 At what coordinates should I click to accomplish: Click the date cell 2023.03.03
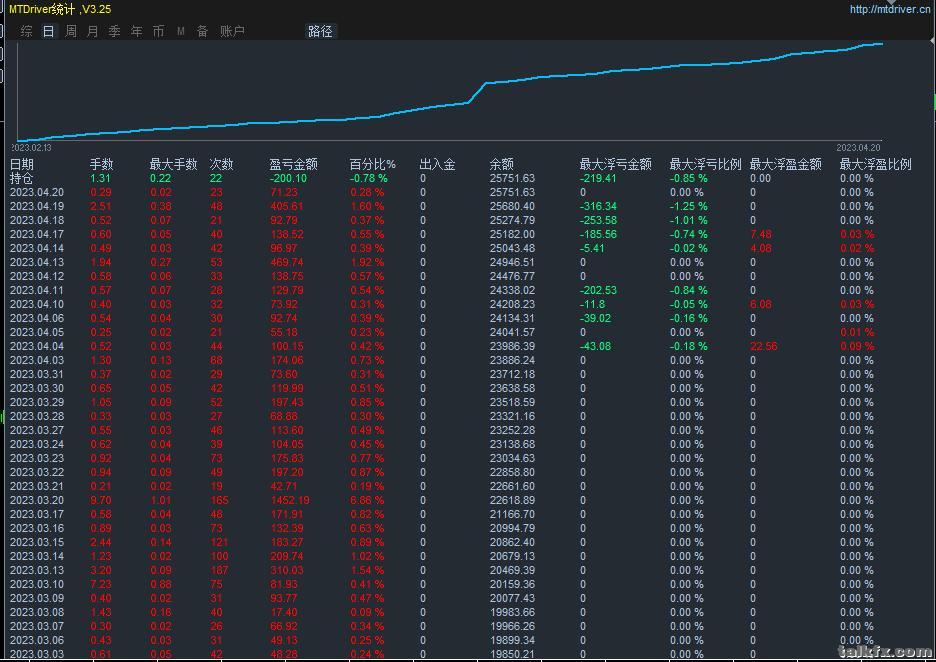point(36,654)
